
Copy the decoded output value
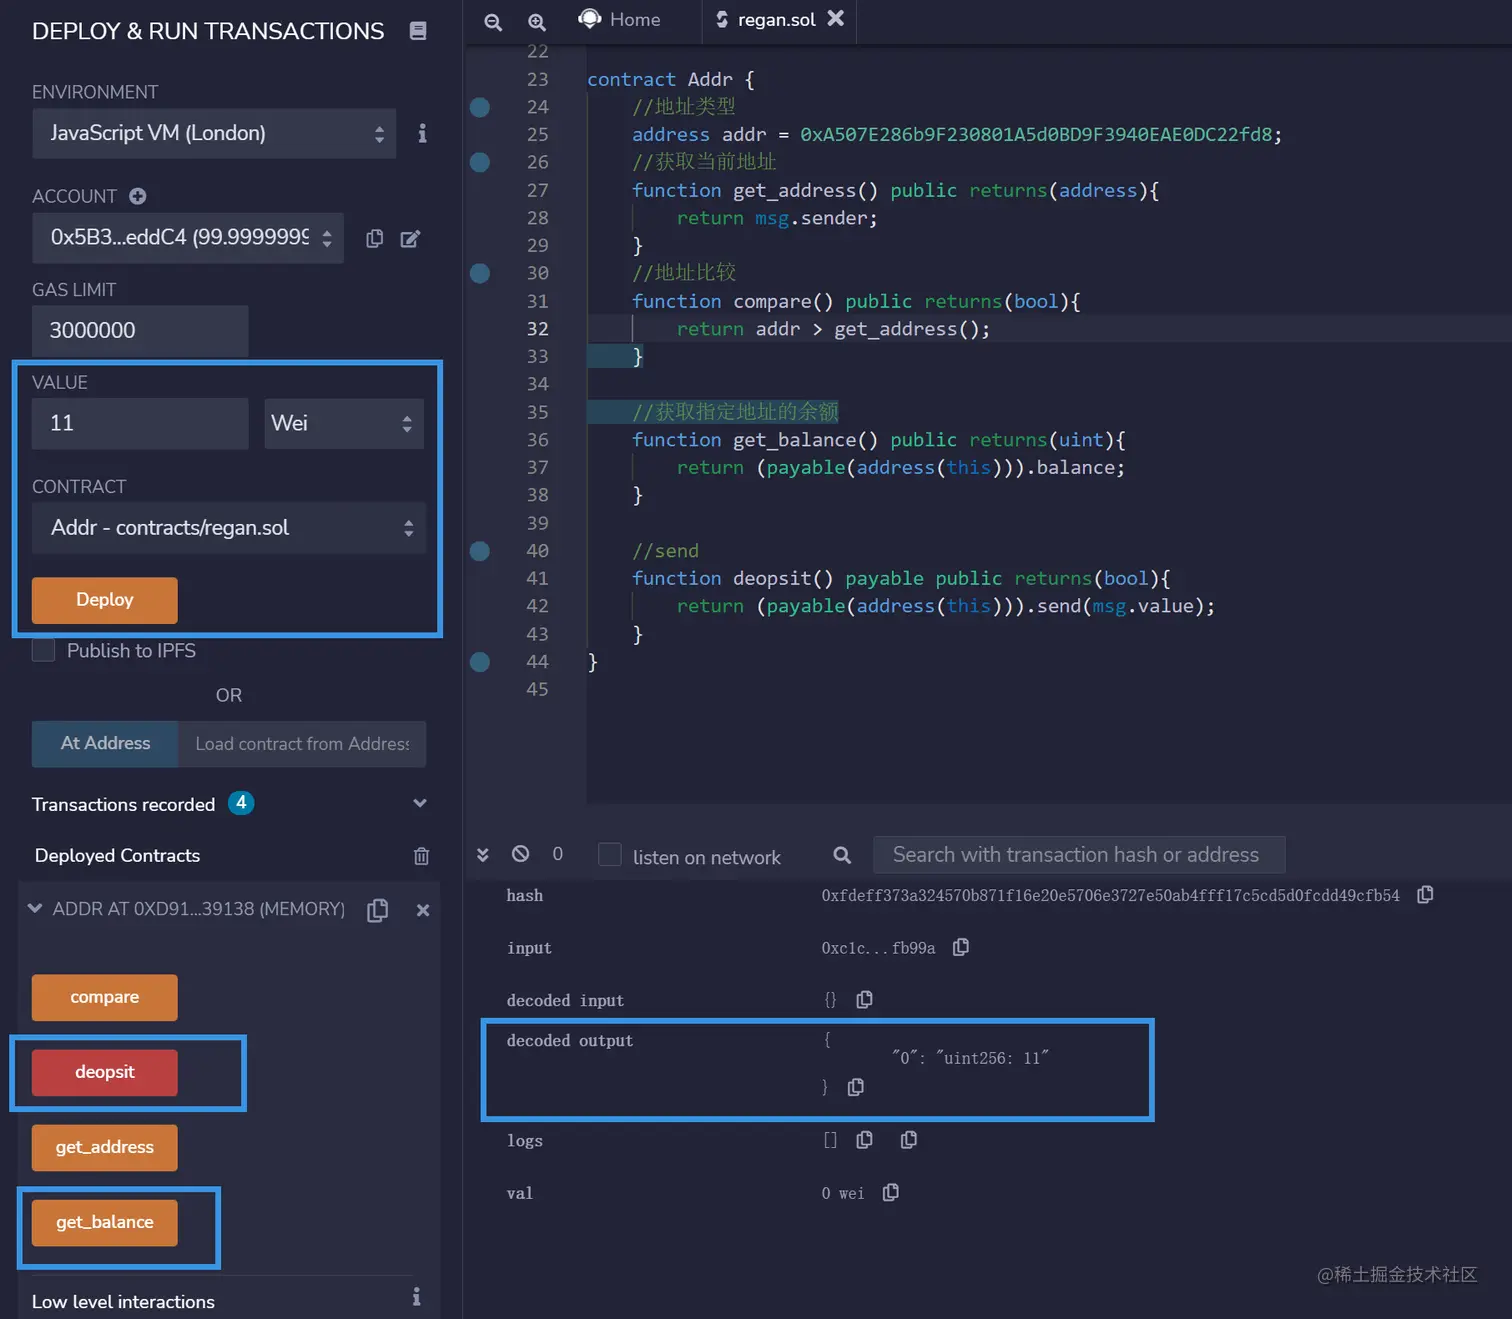point(856,1087)
